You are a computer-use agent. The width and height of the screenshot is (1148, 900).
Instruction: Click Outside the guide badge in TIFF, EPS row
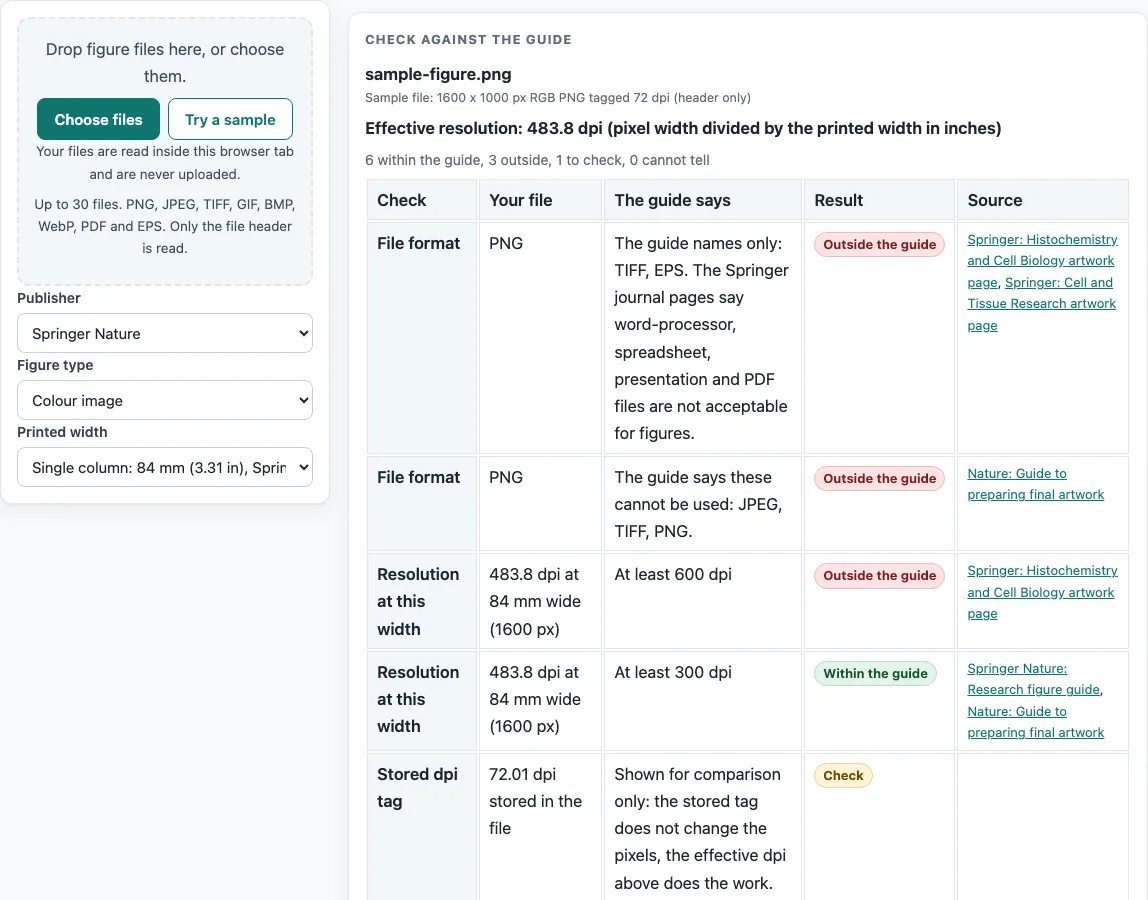[879, 245]
